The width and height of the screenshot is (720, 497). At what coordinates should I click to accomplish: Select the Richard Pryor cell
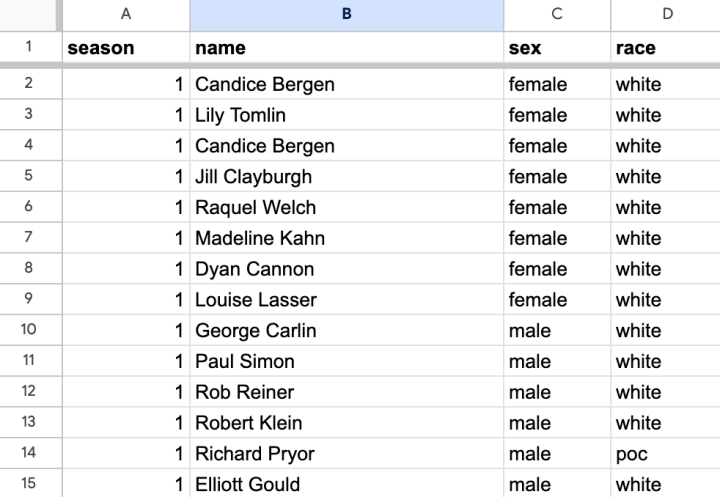tap(347, 453)
